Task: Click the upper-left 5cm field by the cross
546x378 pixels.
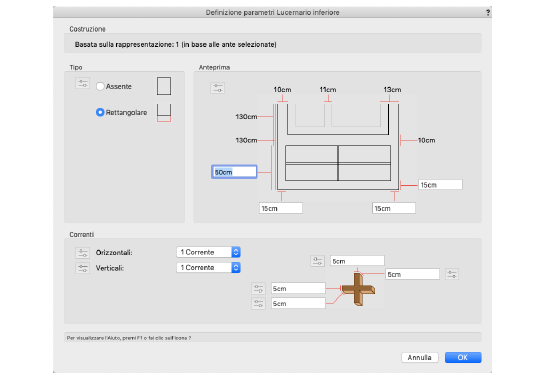Action: [x=298, y=289]
